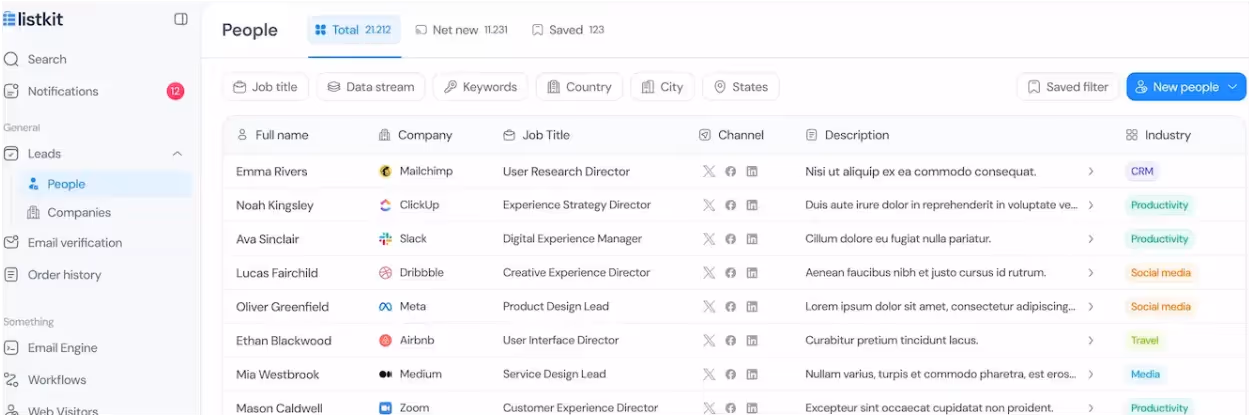Click the Industry column header
The height and width of the screenshot is (417, 1251).
1158,135
